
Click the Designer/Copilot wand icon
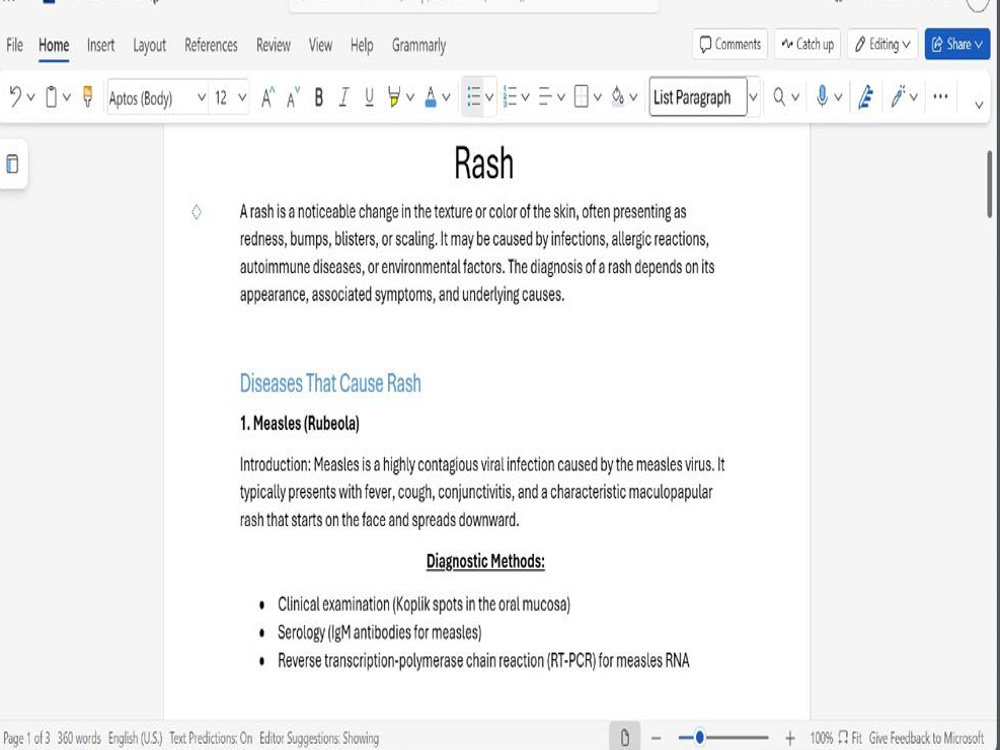[x=899, y=97]
